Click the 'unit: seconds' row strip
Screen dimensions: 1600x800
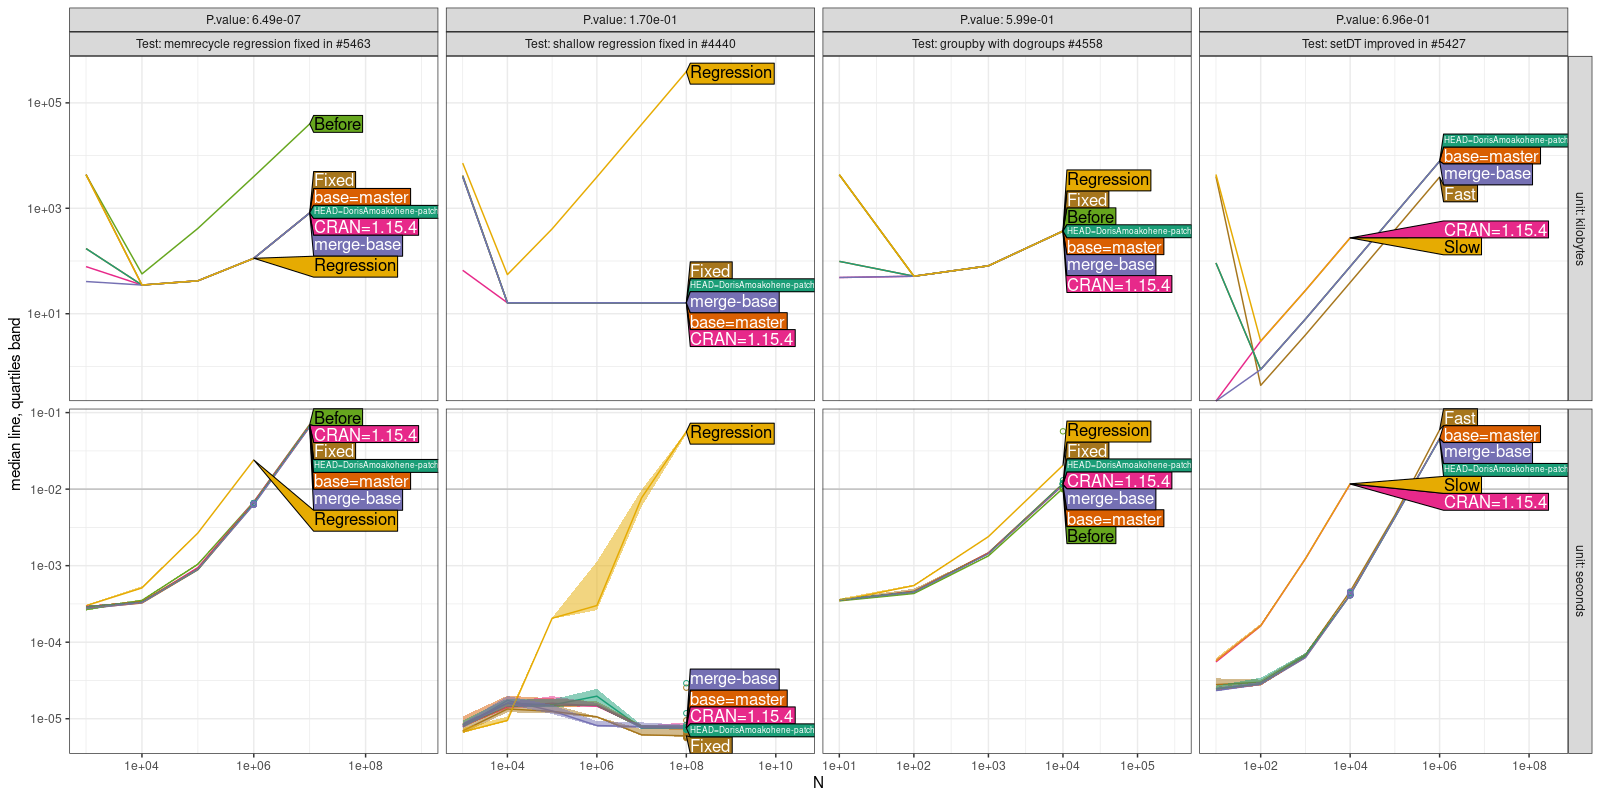(x=1580, y=581)
